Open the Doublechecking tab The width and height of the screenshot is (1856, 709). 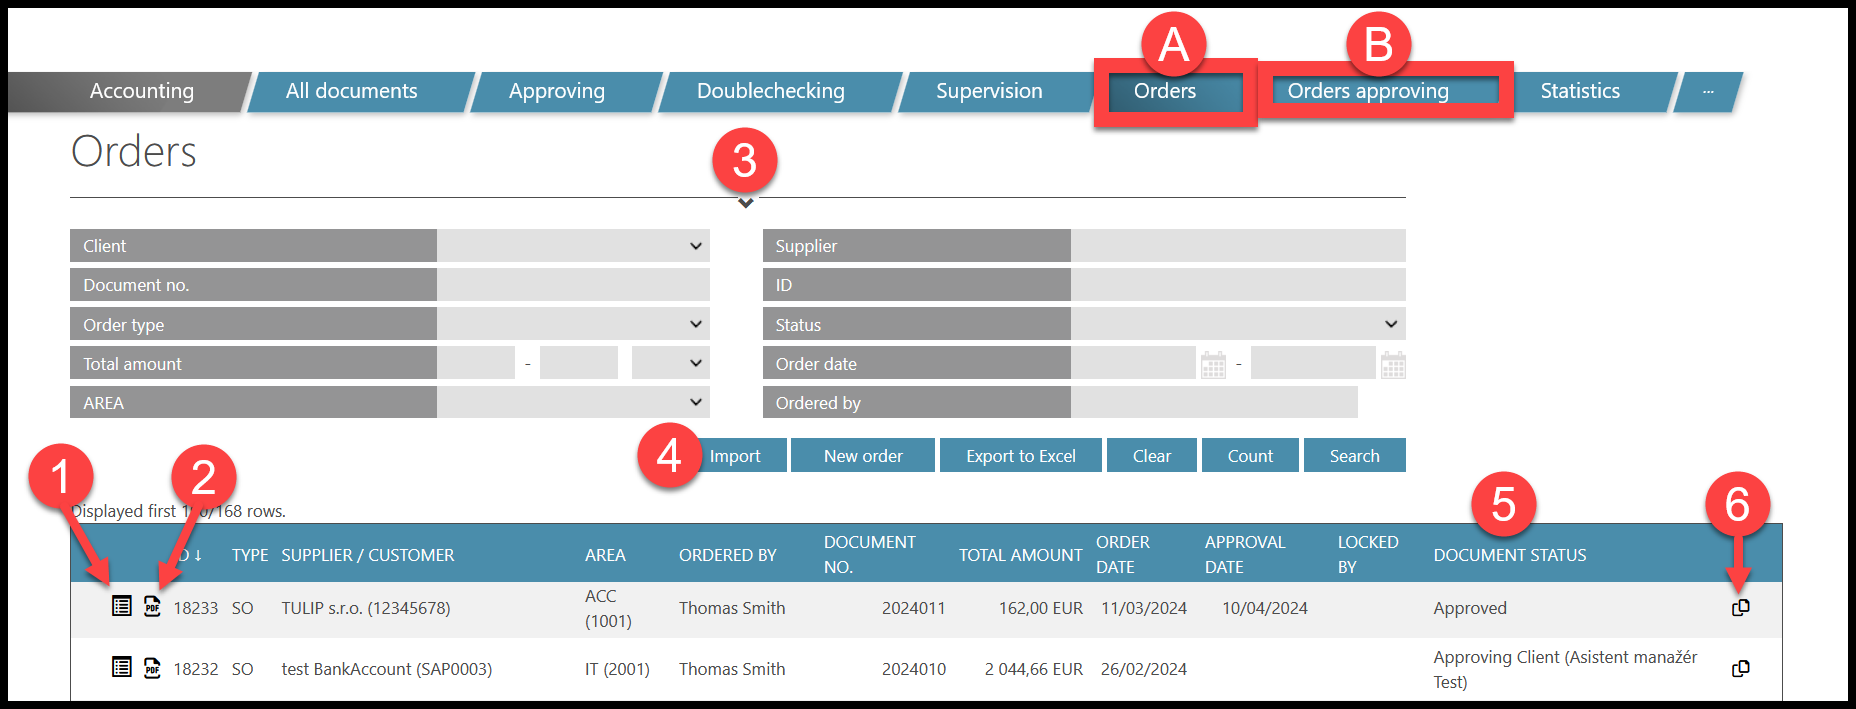770,91
